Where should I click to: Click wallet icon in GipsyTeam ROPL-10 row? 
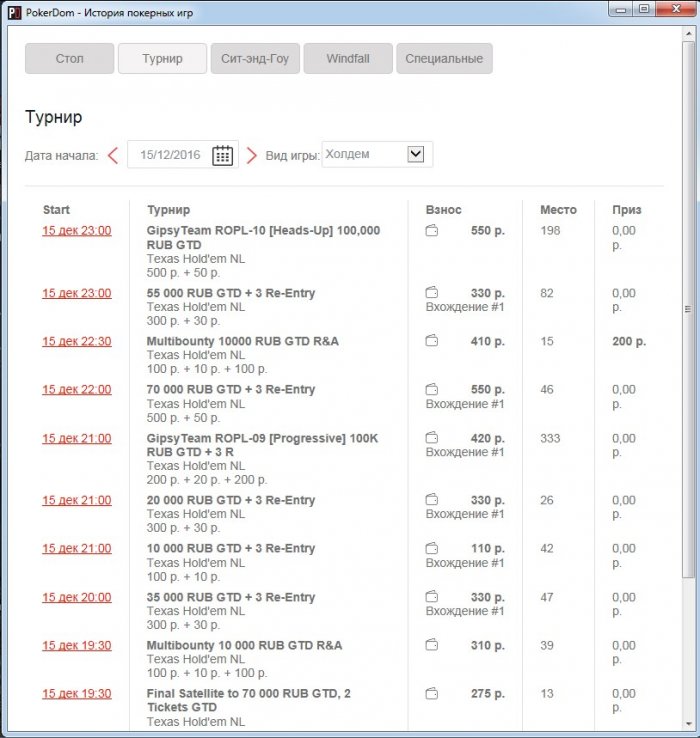(x=432, y=231)
